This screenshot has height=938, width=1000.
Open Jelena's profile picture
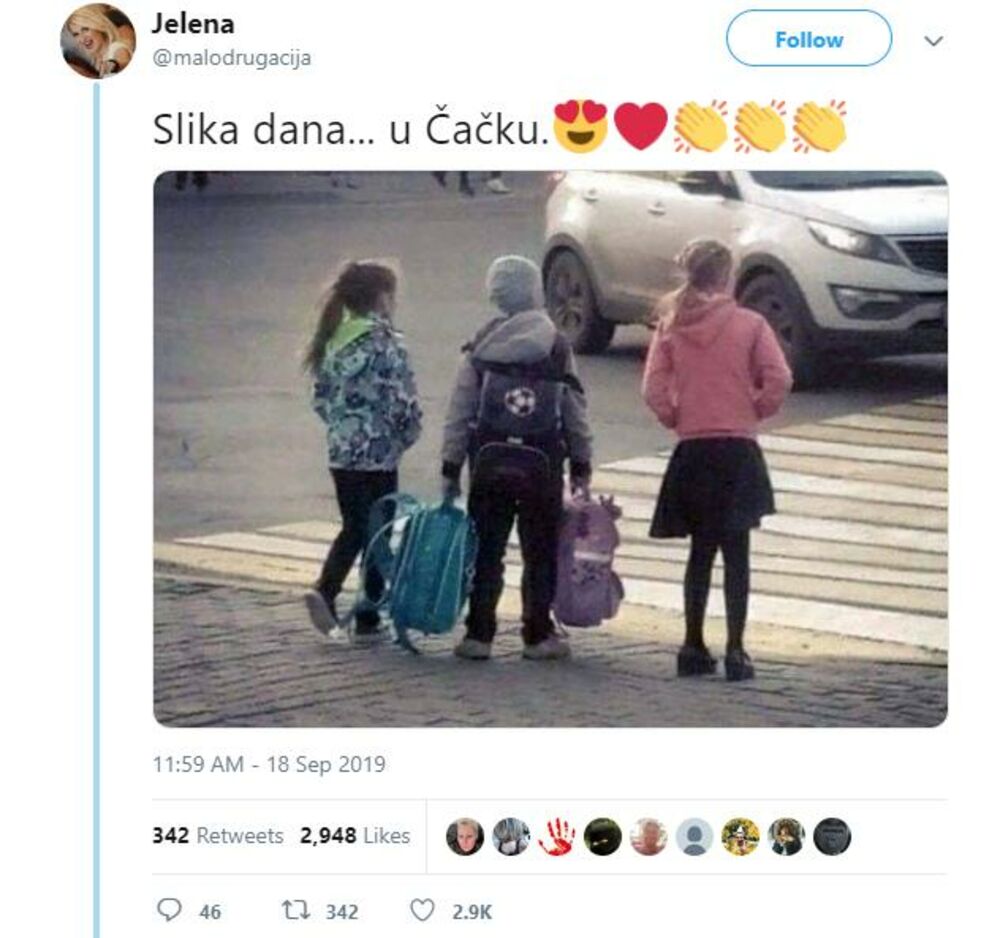click(x=98, y=41)
